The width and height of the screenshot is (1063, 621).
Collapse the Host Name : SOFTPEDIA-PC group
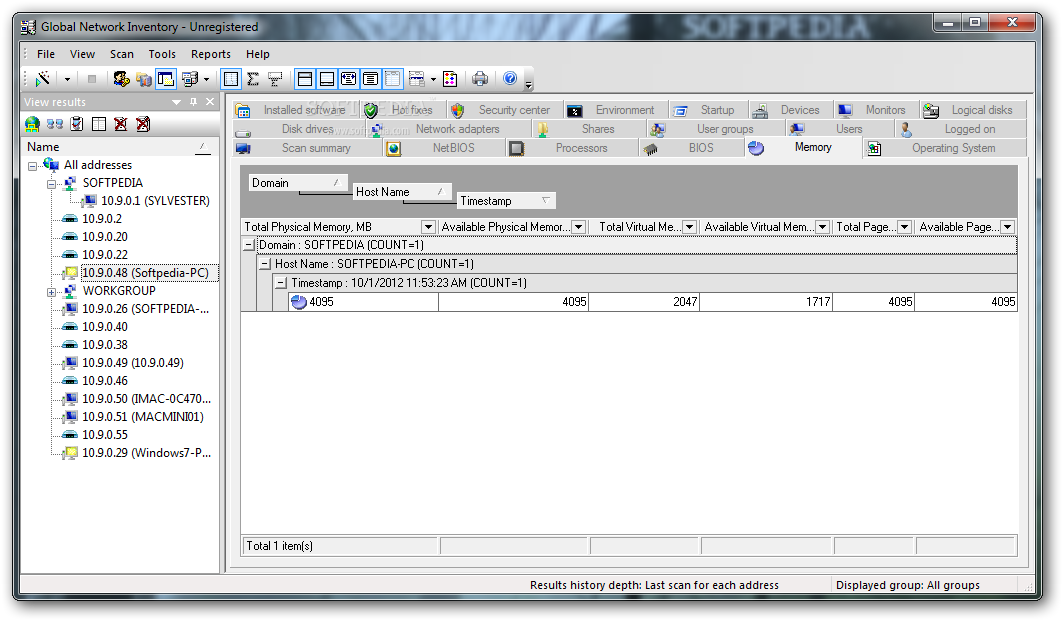click(265, 264)
